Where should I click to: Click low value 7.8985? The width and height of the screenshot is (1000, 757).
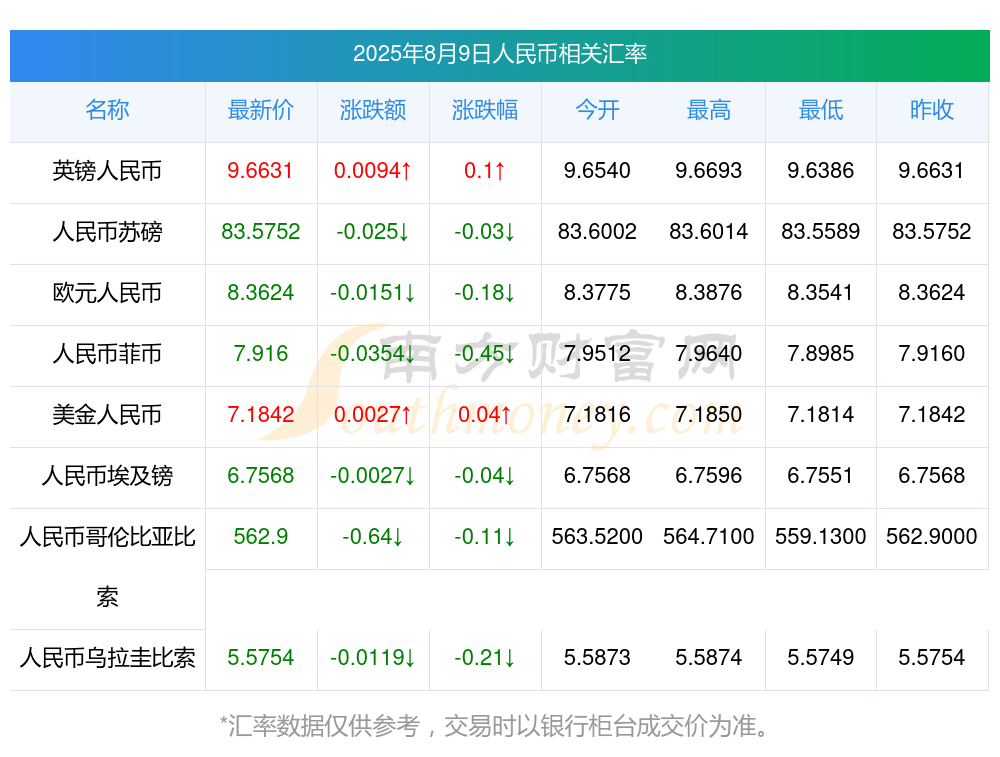pos(821,353)
